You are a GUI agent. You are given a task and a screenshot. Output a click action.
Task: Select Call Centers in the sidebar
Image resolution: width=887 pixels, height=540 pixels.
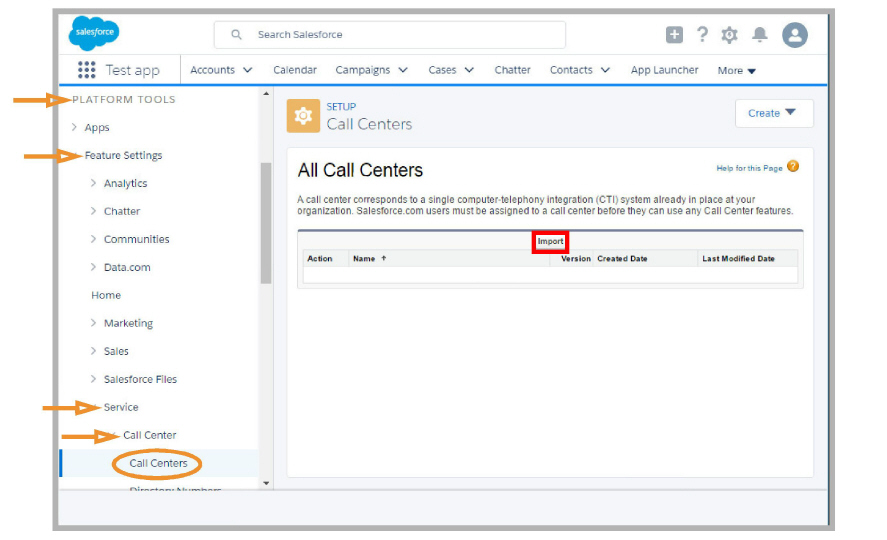[158, 463]
